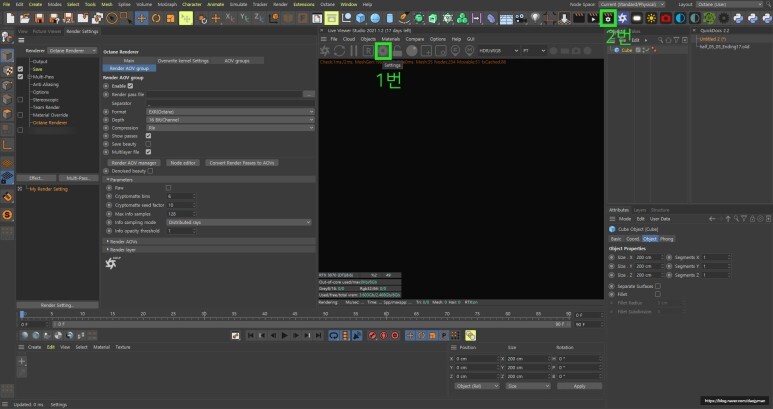Toggle the Raw checkbox under Parameters
The height and width of the screenshot is (409, 773).
click(169, 188)
